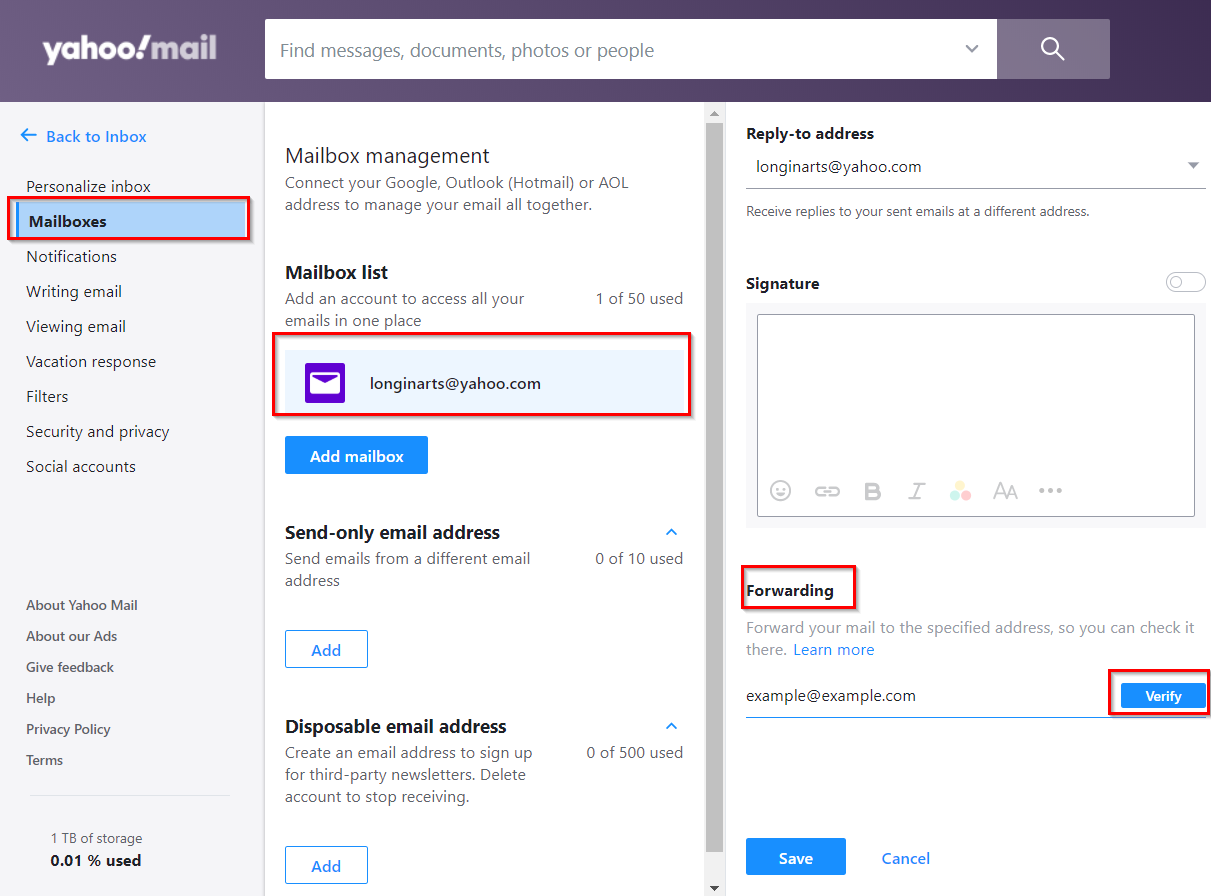Click the forwarding address input field
The height and width of the screenshot is (896, 1211).
(x=927, y=696)
